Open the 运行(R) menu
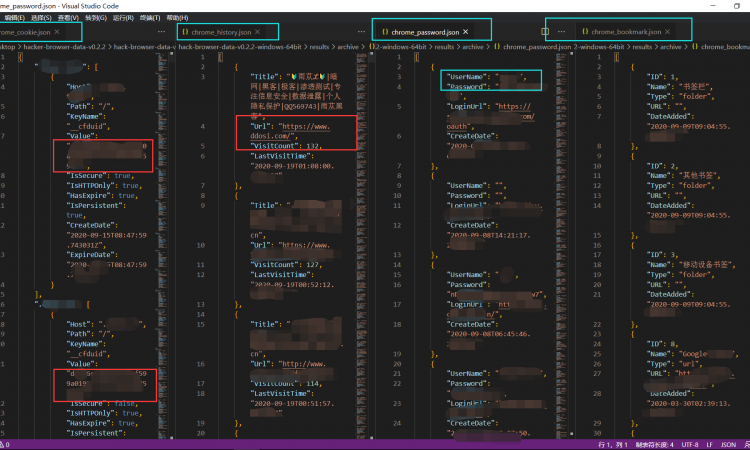 (123, 18)
